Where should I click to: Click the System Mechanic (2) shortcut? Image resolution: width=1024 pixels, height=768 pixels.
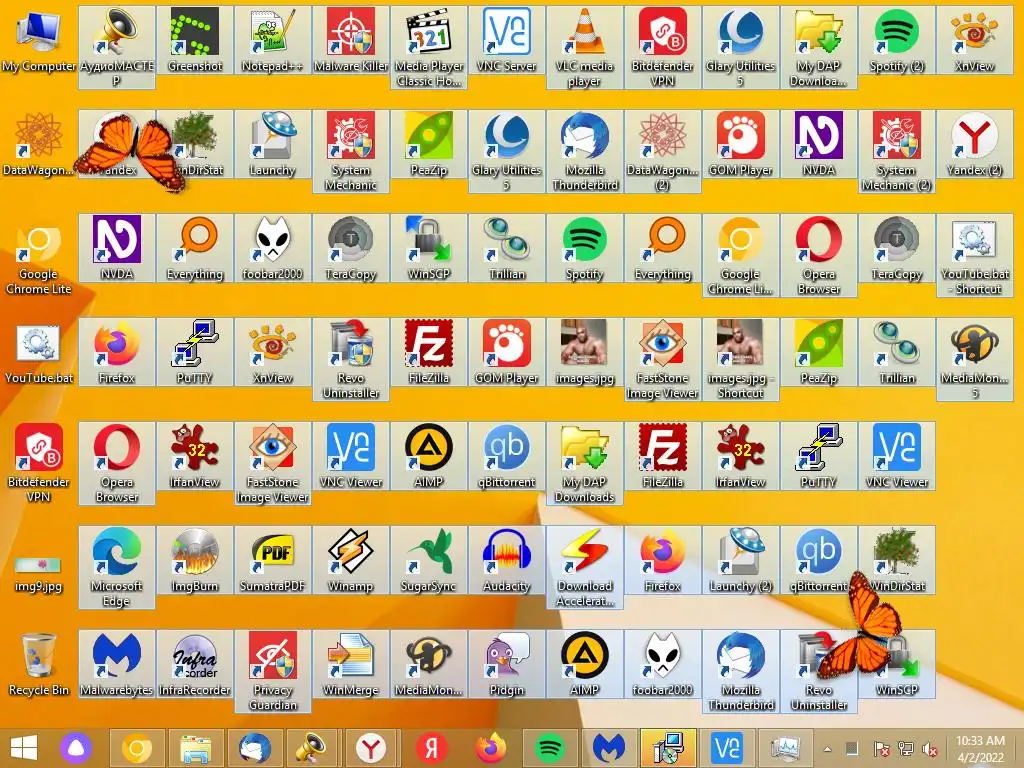[897, 152]
